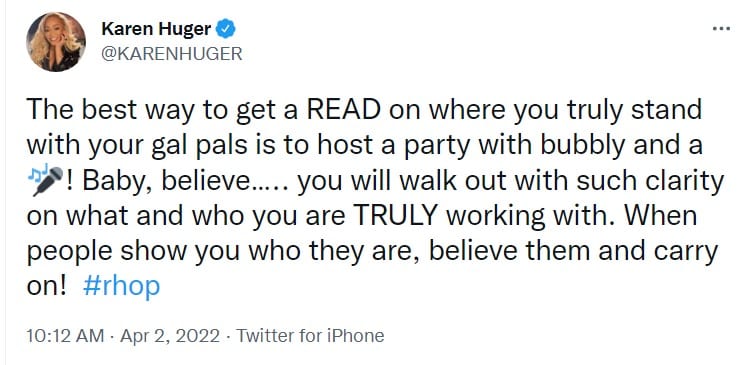Click the 10:12 AM timestamp
740x365 pixels.
[x=65, y=336]
